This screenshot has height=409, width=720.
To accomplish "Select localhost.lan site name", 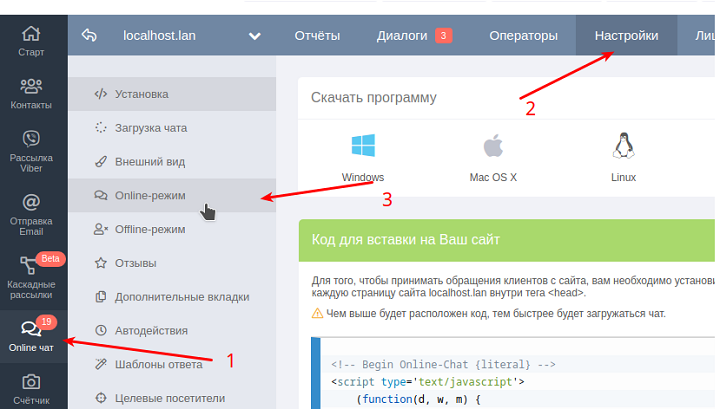I will point(159,35).
